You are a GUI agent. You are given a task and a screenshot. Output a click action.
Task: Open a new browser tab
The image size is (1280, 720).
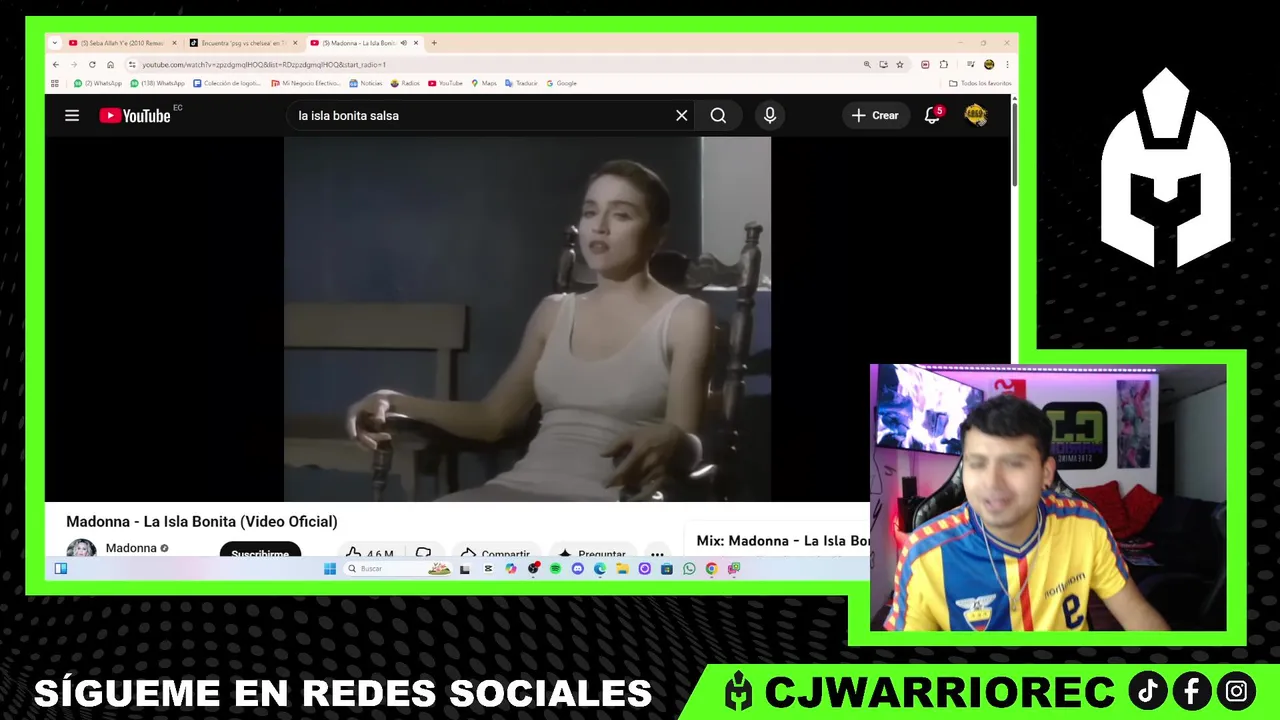(x=434, y=43)
